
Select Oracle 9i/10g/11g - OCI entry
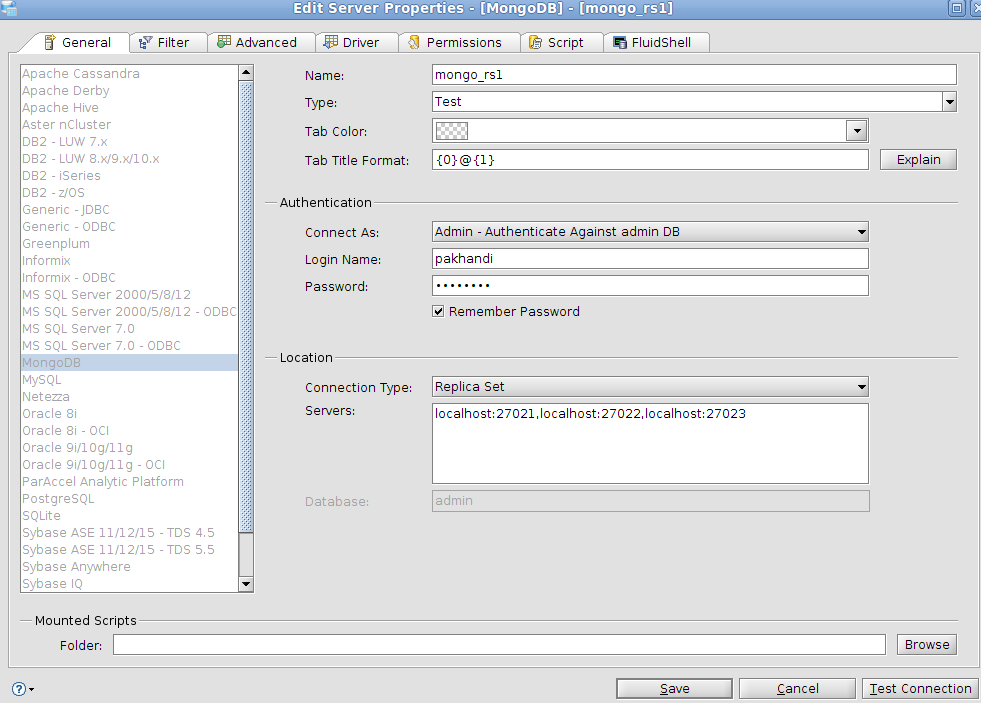coord(130,465)
